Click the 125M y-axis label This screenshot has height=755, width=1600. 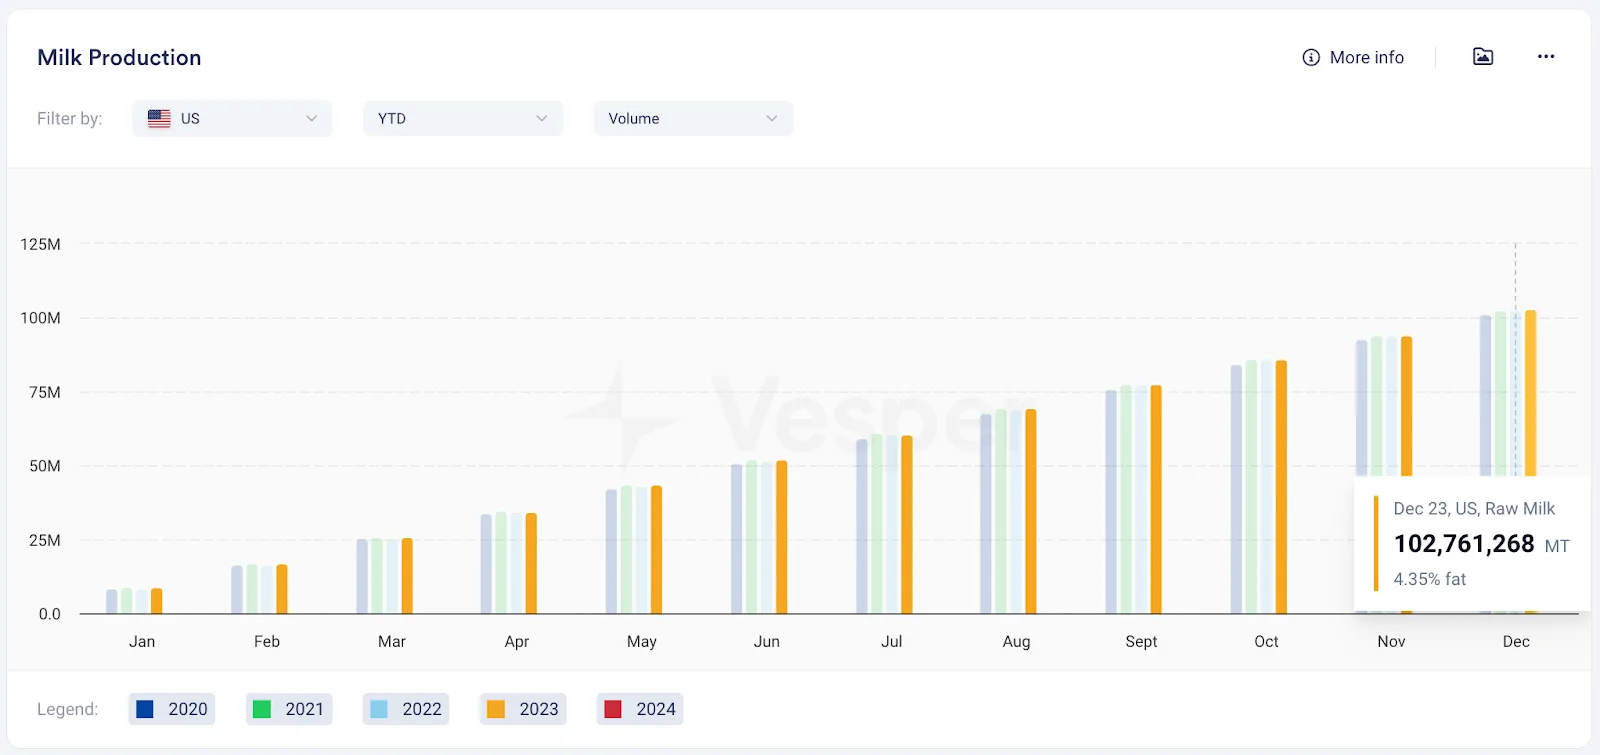tap(40, 244)
